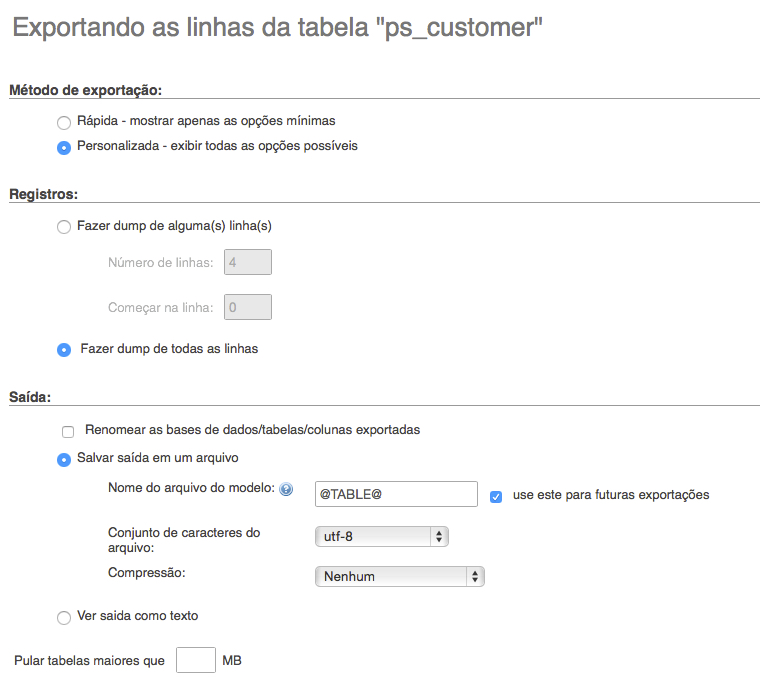Select Ver saida como texto option
The width and height of the screenshot is (760, 696).
point(64,617)
